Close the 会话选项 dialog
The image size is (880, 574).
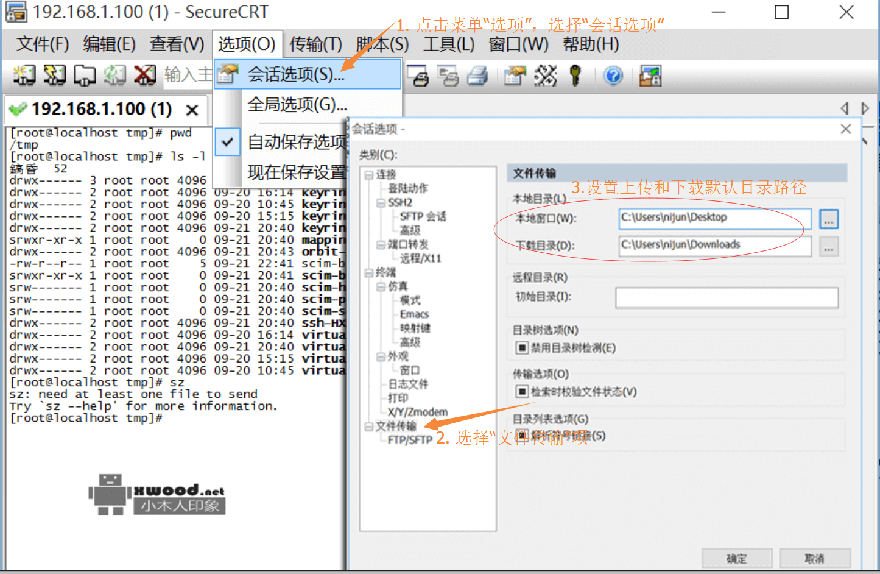tap(846, 129)
